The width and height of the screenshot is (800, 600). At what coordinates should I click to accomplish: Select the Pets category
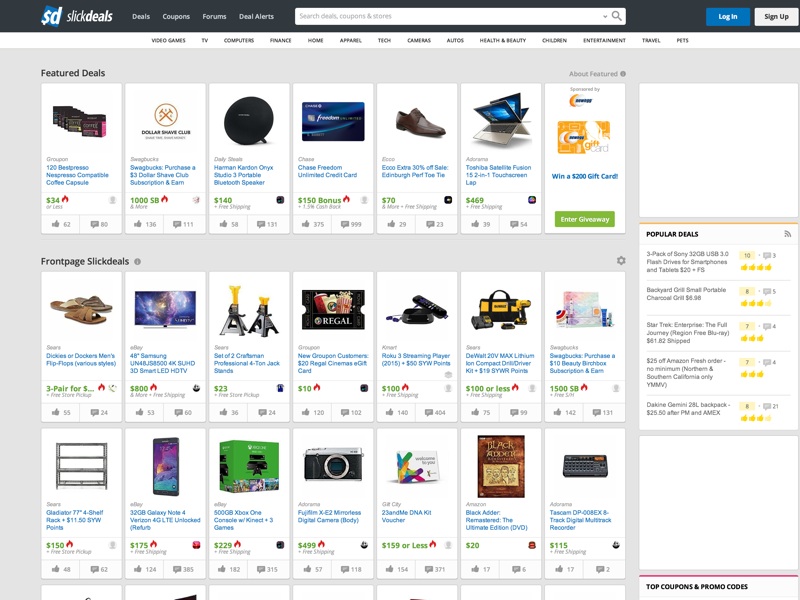coord(682,40)
